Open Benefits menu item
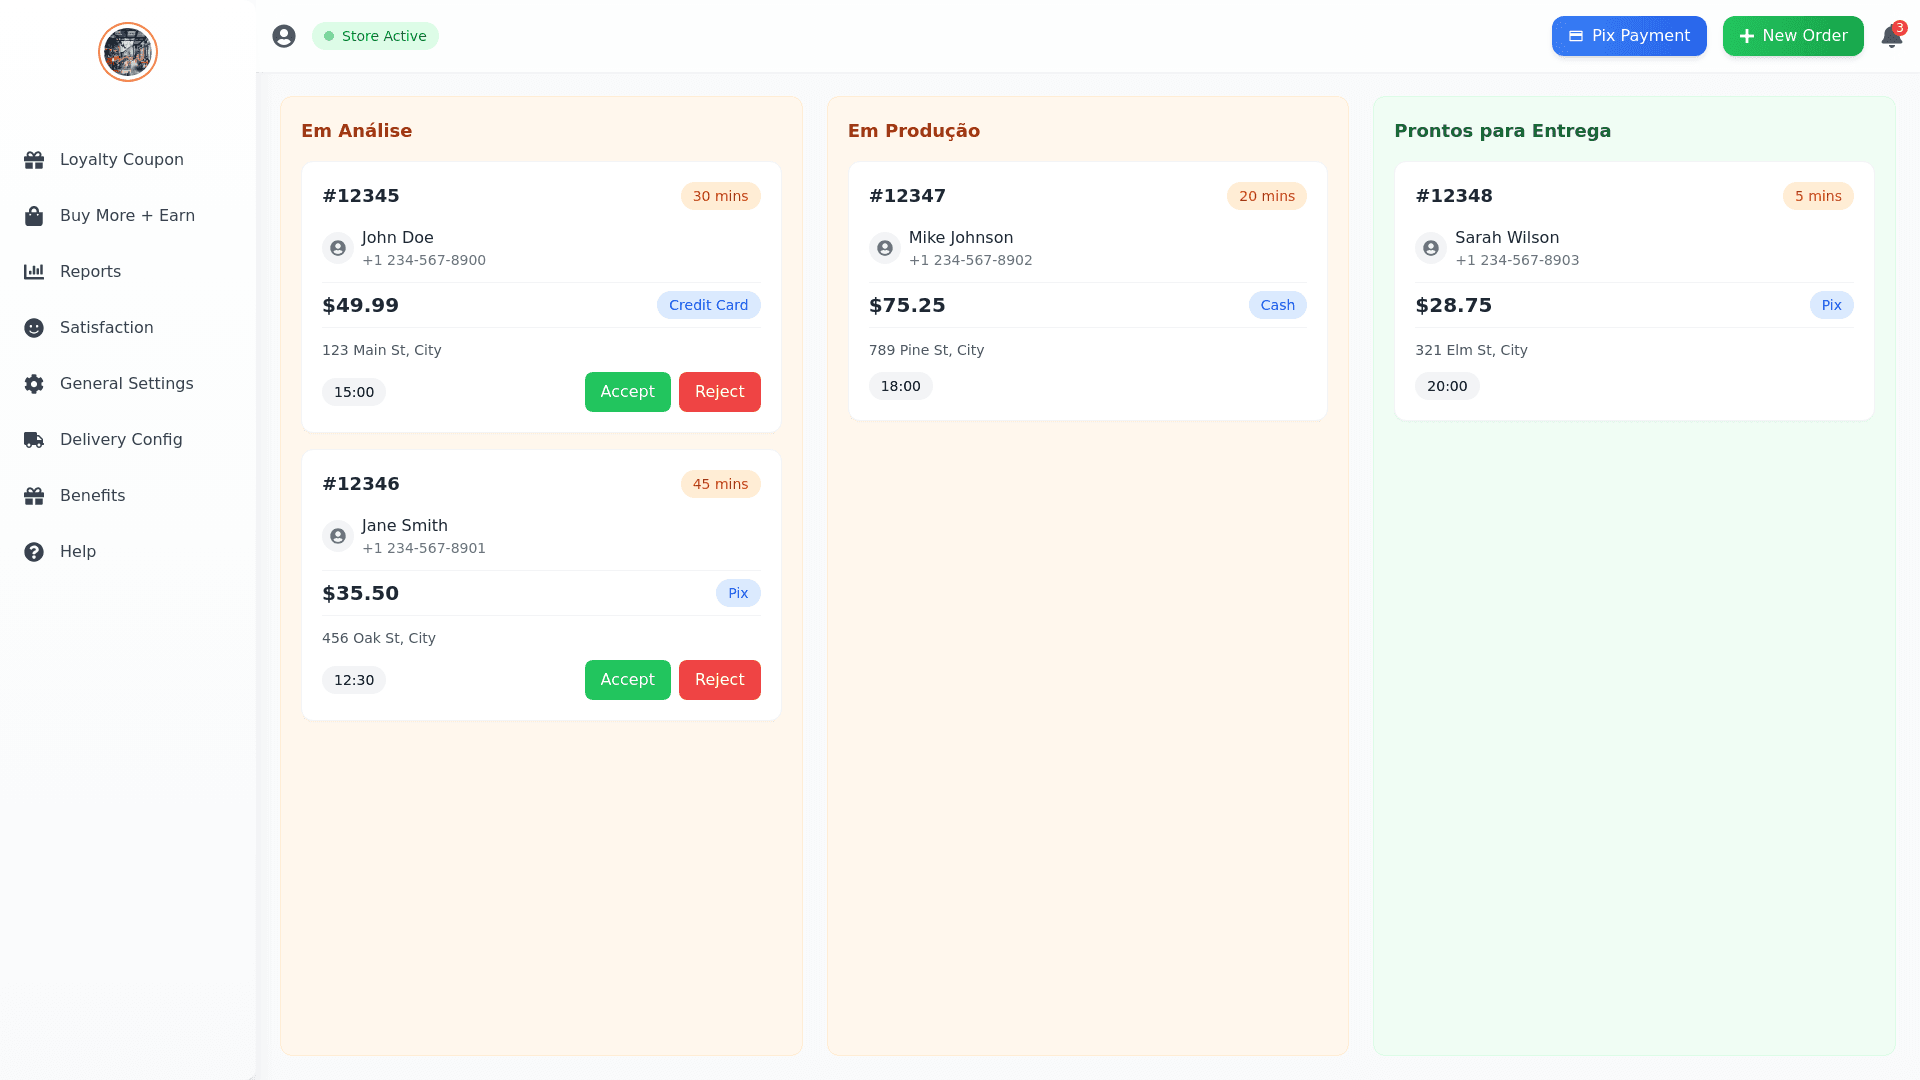The width and height of the screenshot is (1920, 1080). pos(92,496)
